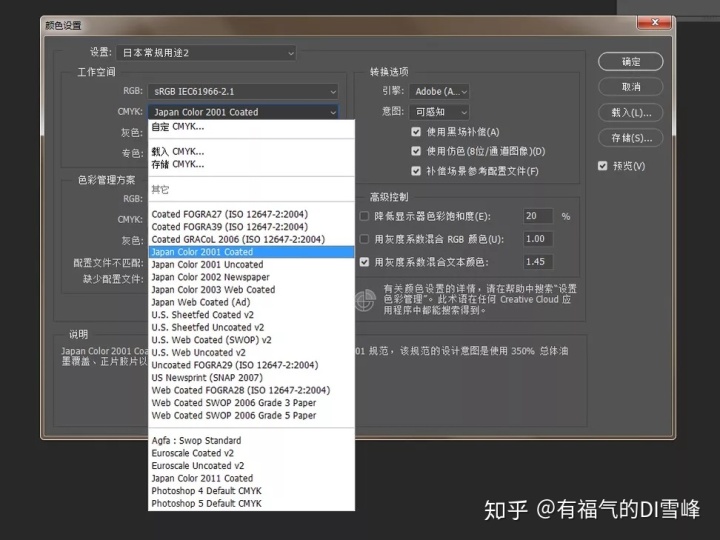Select U.S. Sheetfed Uncoated v2
Image resolution: width=720 pixels, height=540 pixels.
point(251,327)
